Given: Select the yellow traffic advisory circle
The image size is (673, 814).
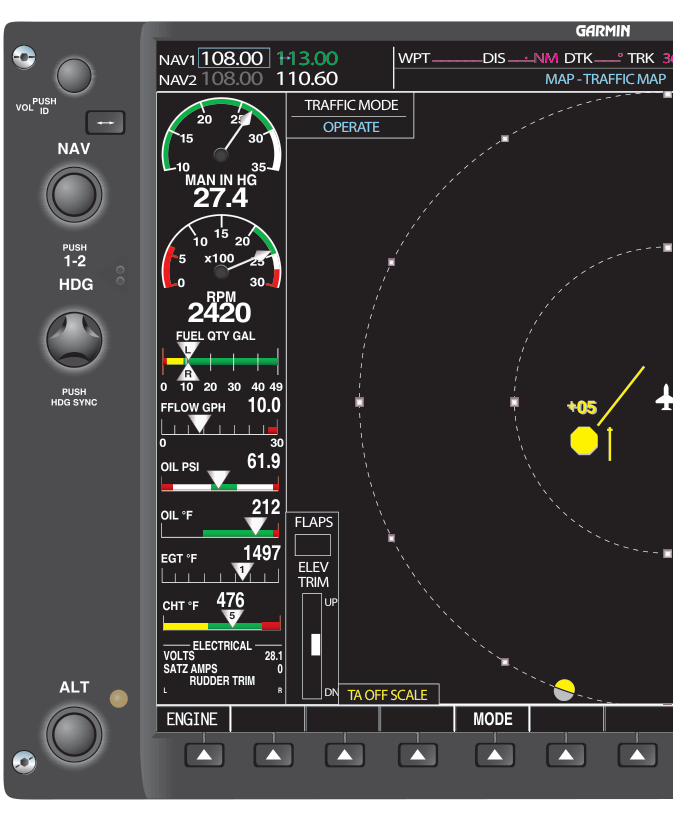Looking at the screenshot, I should click(584, 441).
